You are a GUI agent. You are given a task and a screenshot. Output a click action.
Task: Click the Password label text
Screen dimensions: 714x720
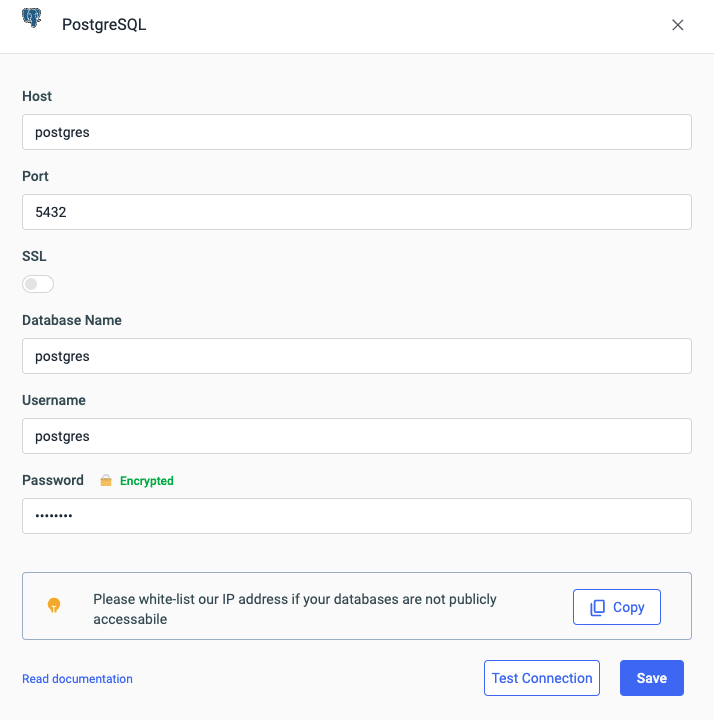[53, 480]
